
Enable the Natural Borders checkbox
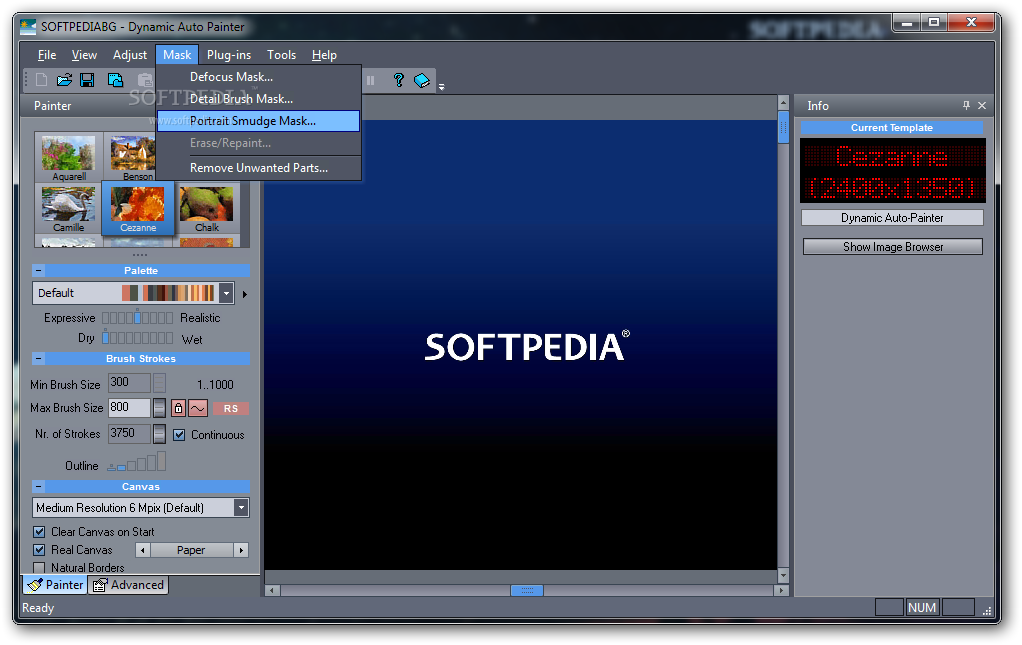pyautogui.click(x=39, y=567)
